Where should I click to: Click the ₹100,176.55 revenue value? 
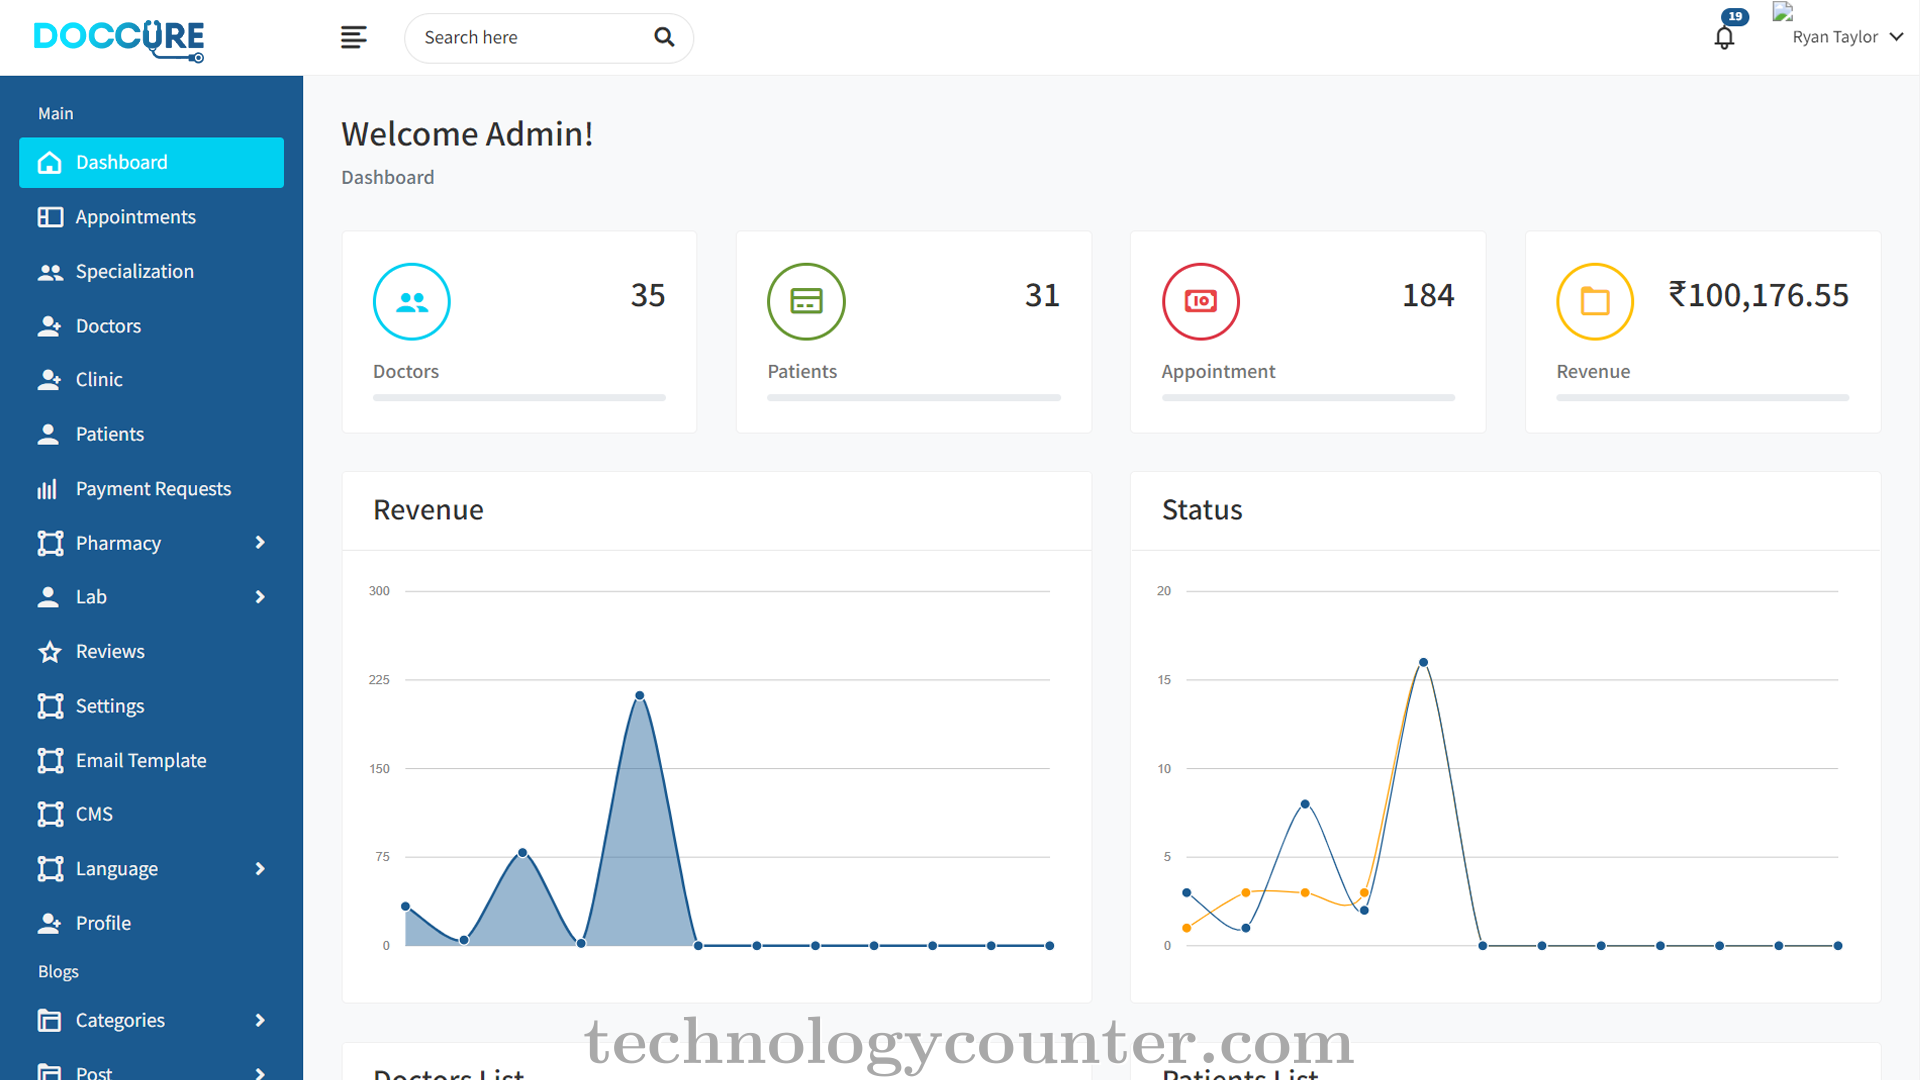[1758, 296]
